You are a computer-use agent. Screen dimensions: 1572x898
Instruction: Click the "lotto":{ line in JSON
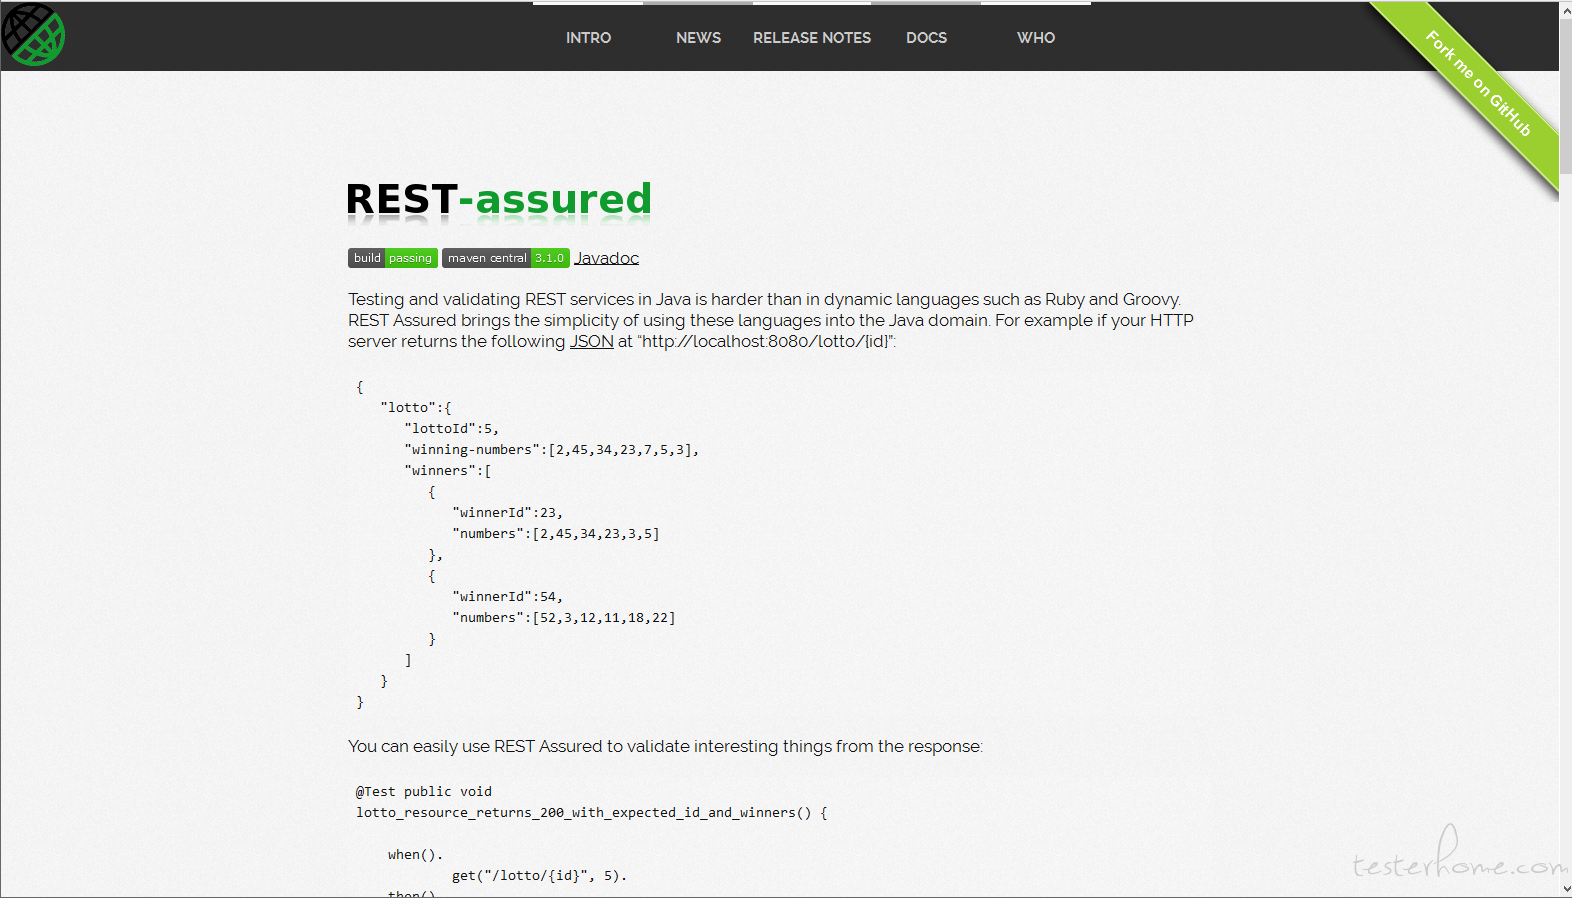416,408
